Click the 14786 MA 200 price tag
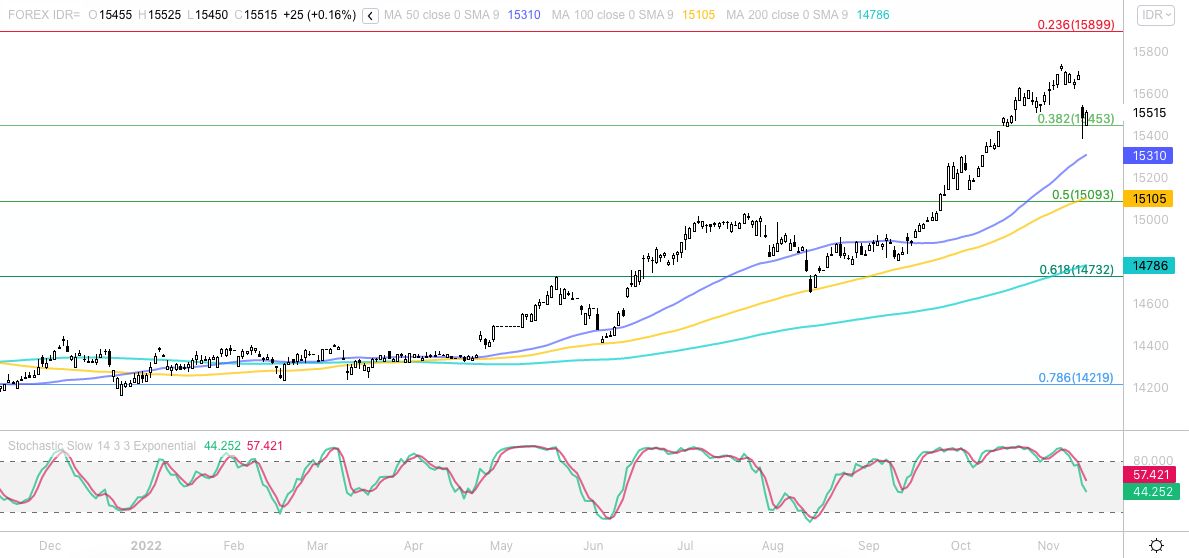 coord(1147,265)
